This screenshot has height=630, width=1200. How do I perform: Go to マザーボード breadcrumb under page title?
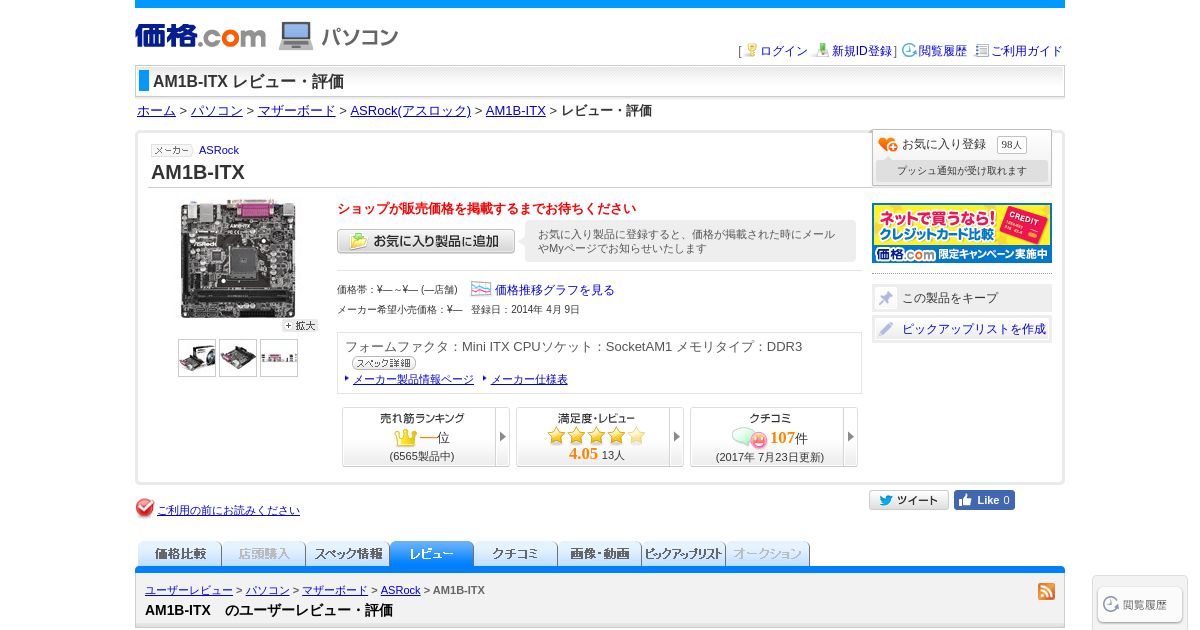(297, 111)
